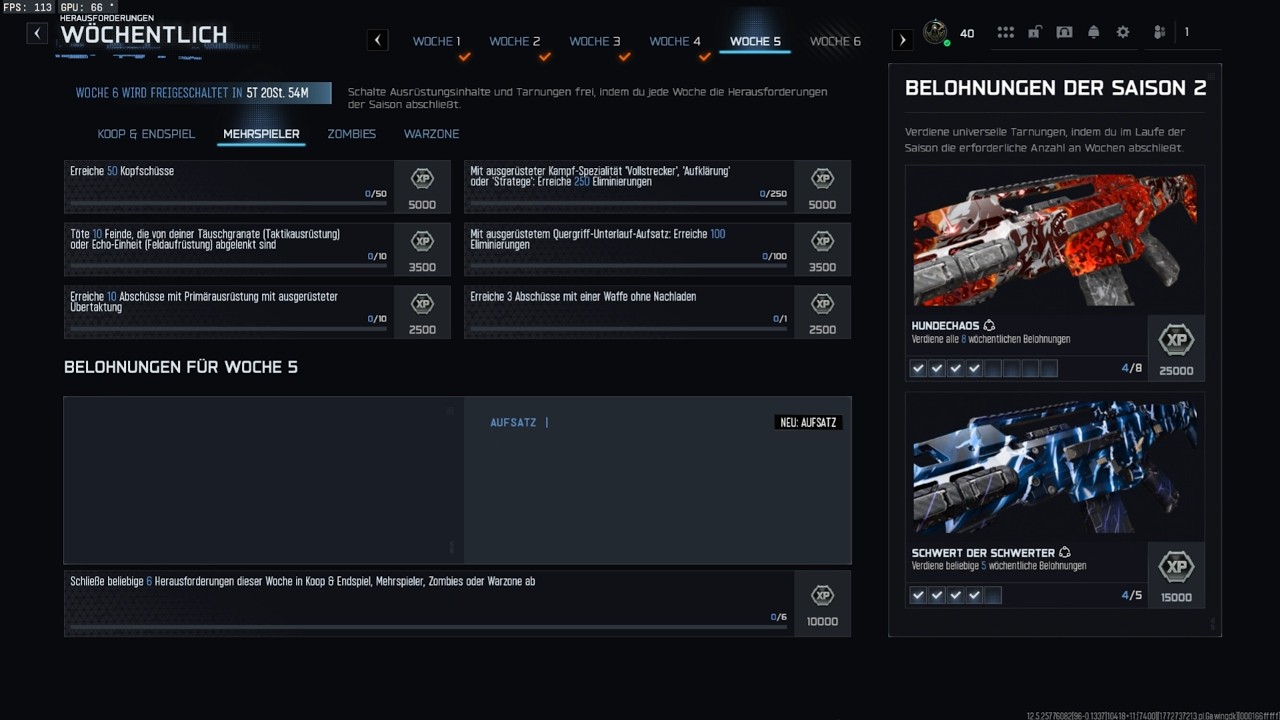
Task: Switch to WOCHE 4 tab
Action: [x=675, y=41]
